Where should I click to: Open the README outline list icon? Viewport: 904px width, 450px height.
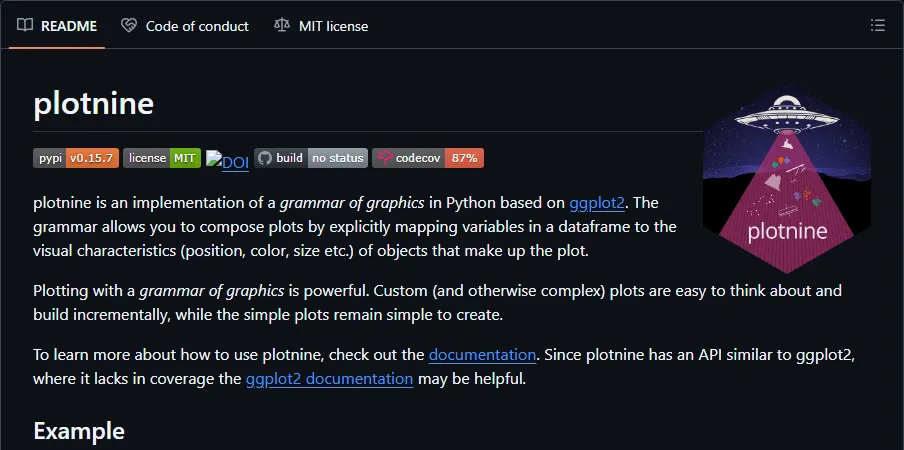877,25
